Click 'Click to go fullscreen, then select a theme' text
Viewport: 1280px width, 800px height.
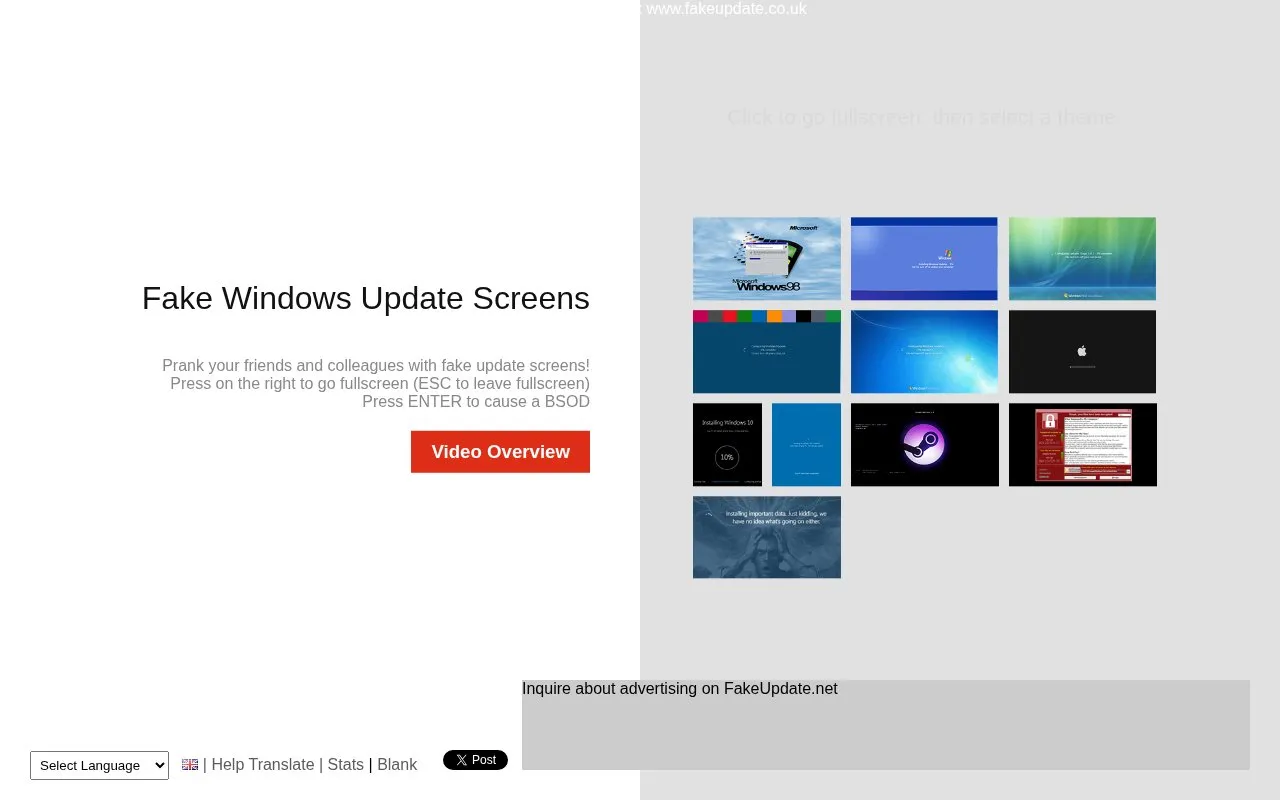tap(921, 117)
